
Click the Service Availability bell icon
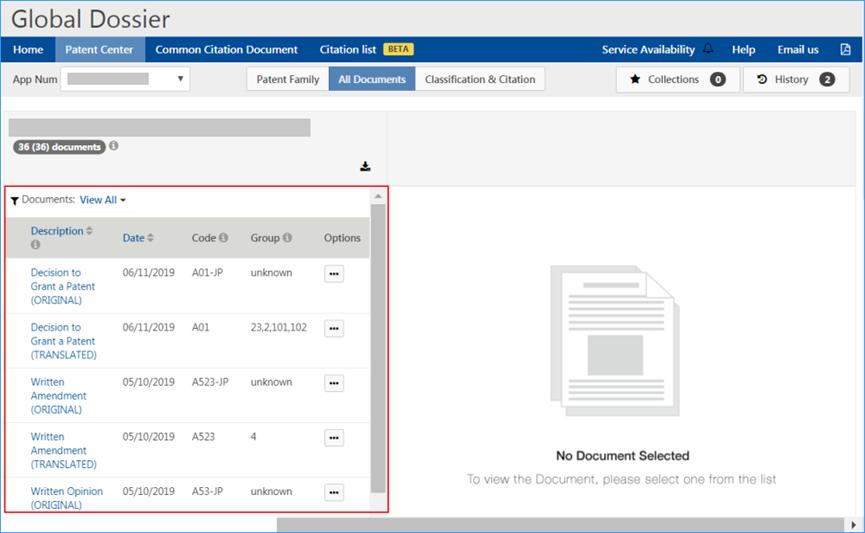708,49
